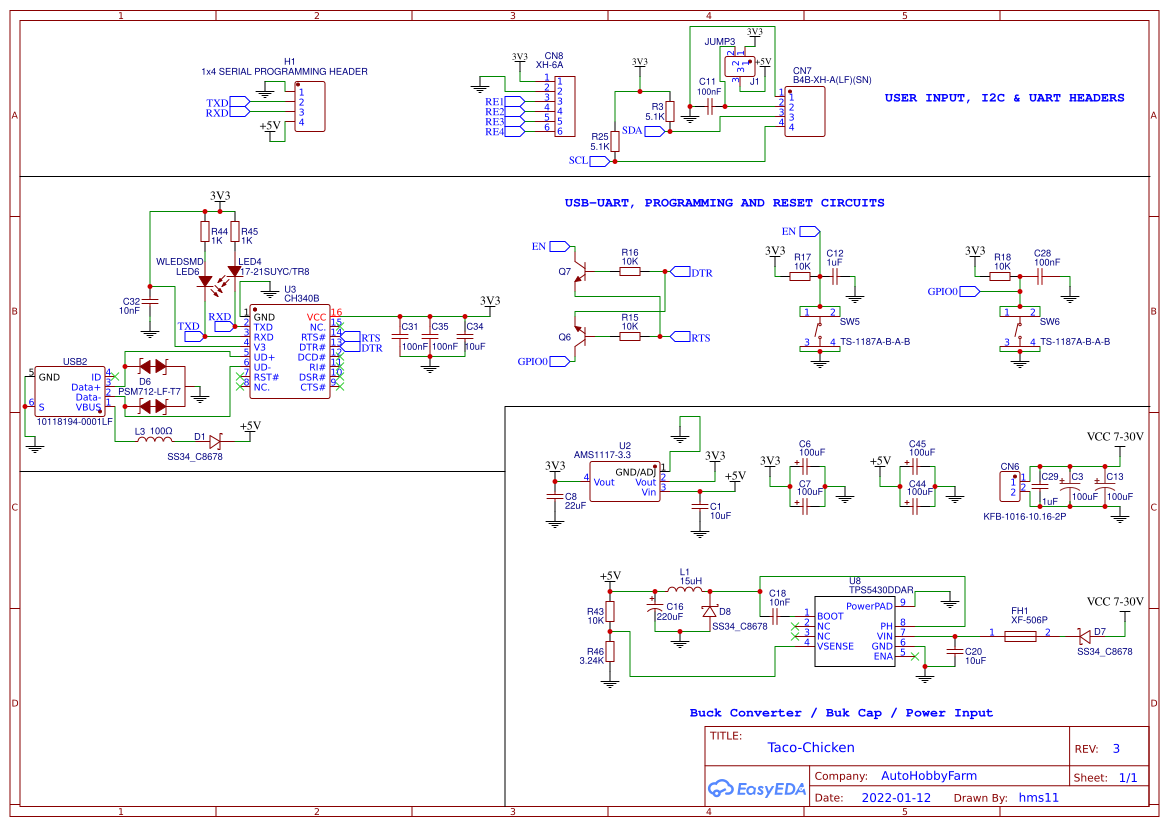
Task: Select fuse FH1 XF-506P
Action: 1018,634
